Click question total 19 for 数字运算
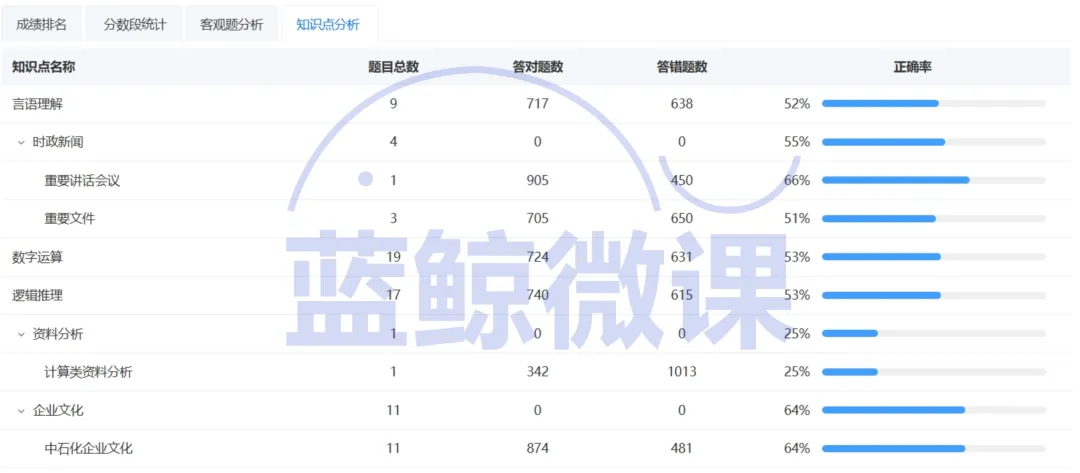Image resolution: width=1080 pixels, height=473 pixels. 393,257
